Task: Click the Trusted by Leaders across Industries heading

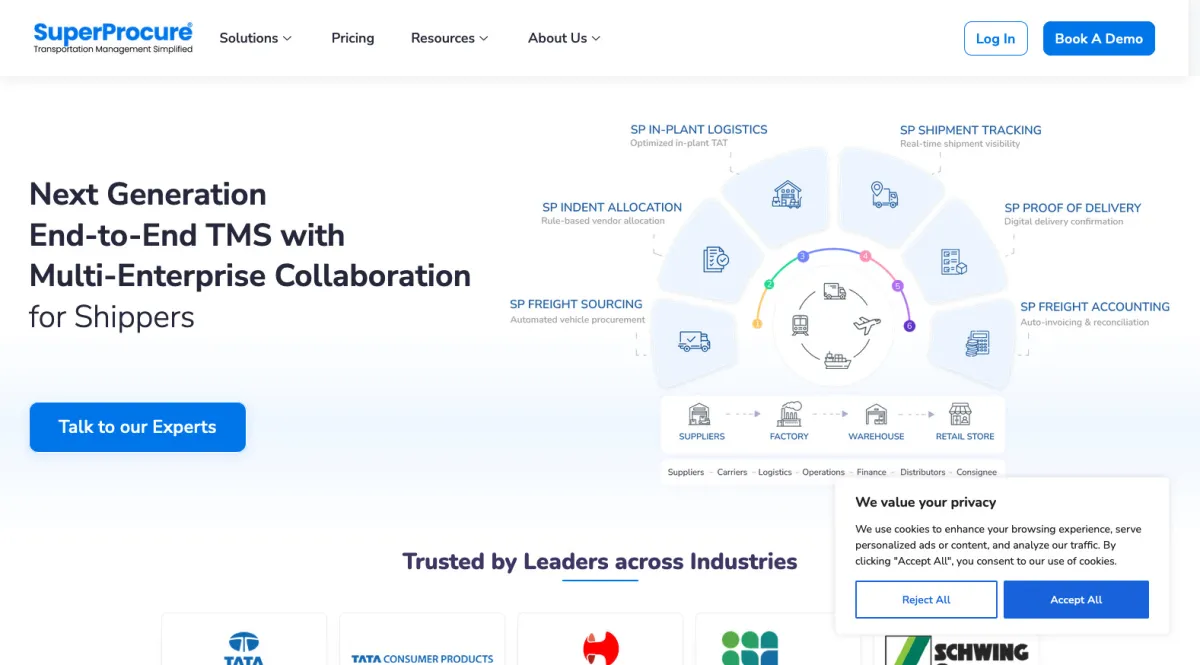Action: pos(600,561)
